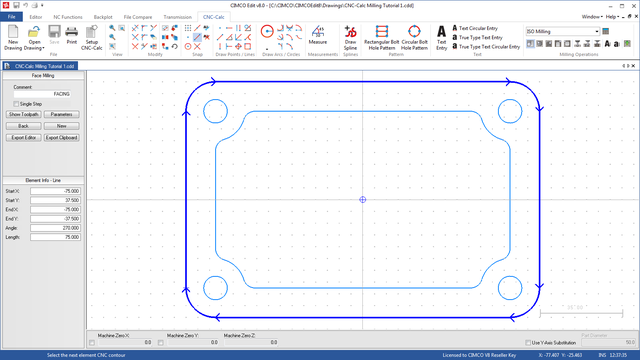Click the Export Editor button
Image resolution: width=640 pixels, height=360 pixels.
[24, 138]
